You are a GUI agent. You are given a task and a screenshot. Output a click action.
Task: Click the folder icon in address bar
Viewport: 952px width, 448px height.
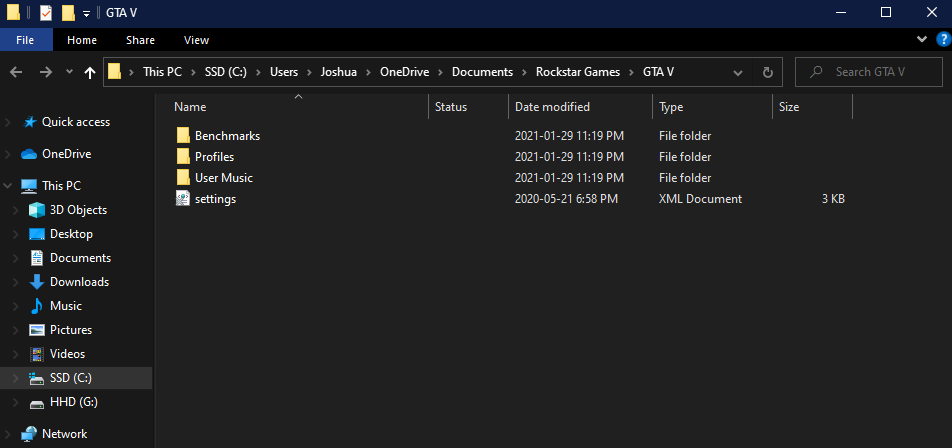[114, 72]
